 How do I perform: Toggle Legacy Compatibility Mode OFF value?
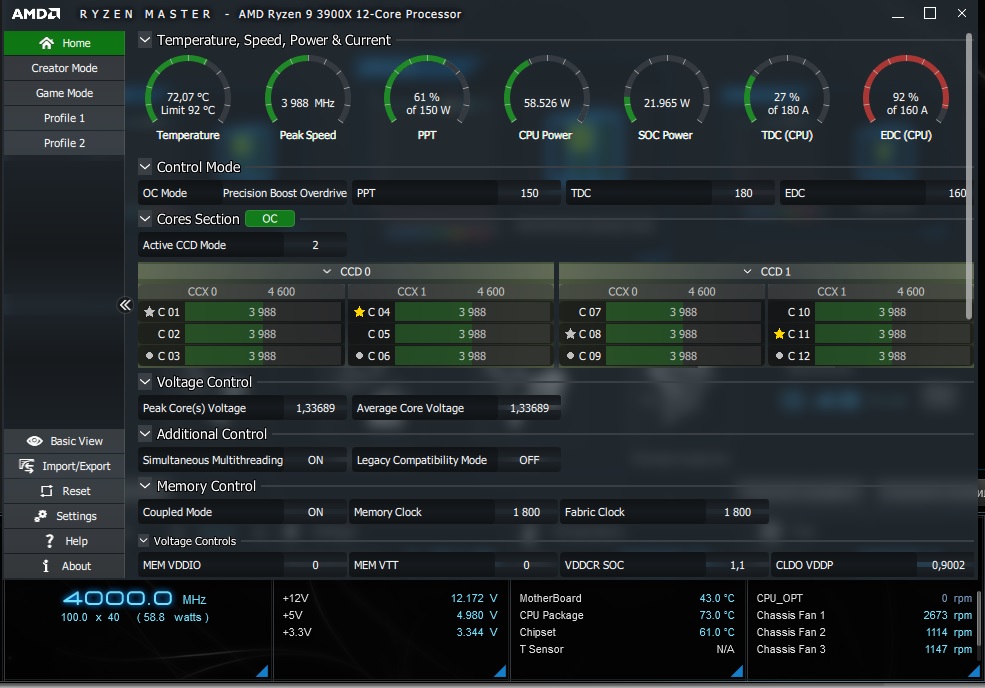point(529,460)
